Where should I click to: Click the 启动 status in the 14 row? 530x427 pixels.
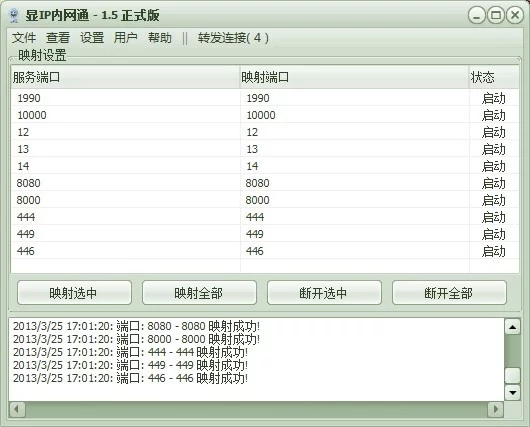tap(493, 166)
